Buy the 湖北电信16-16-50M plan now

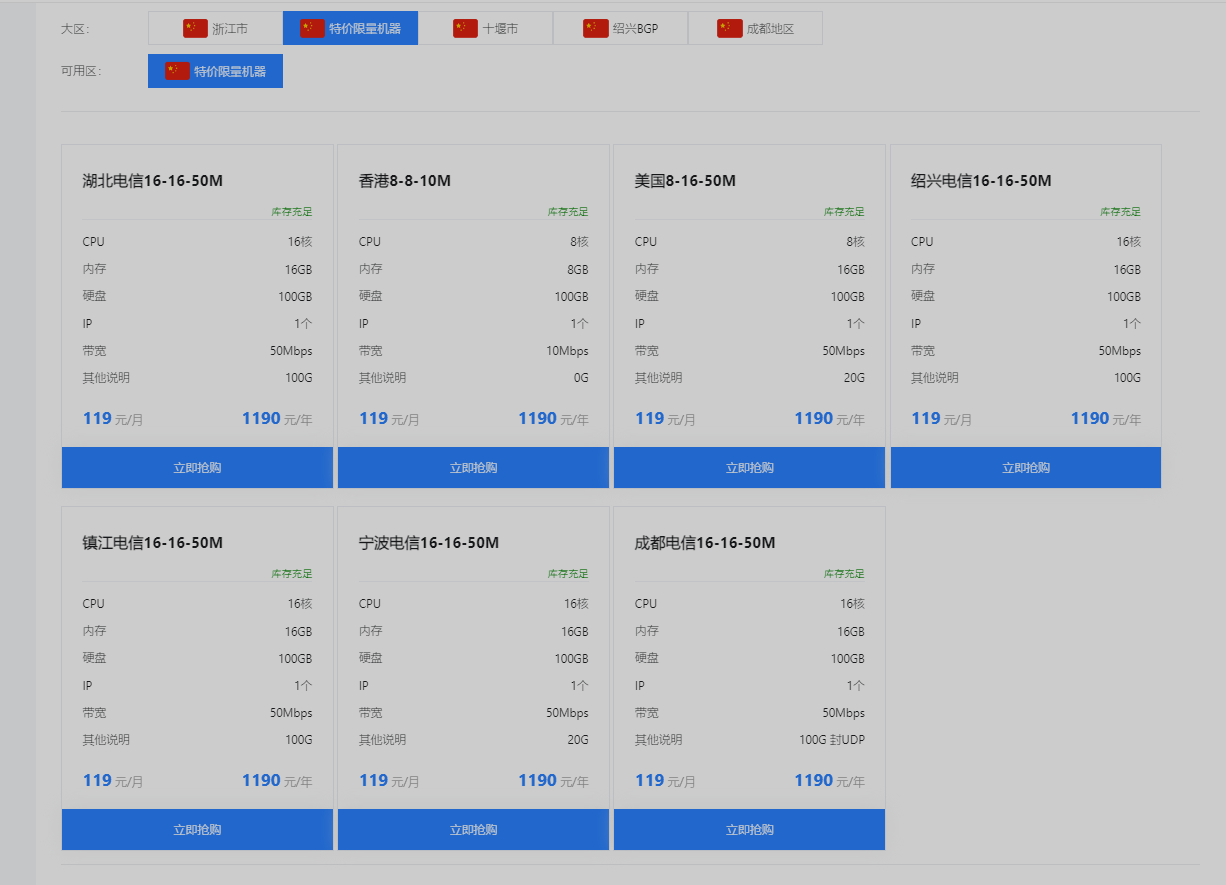tap(197, 468)
